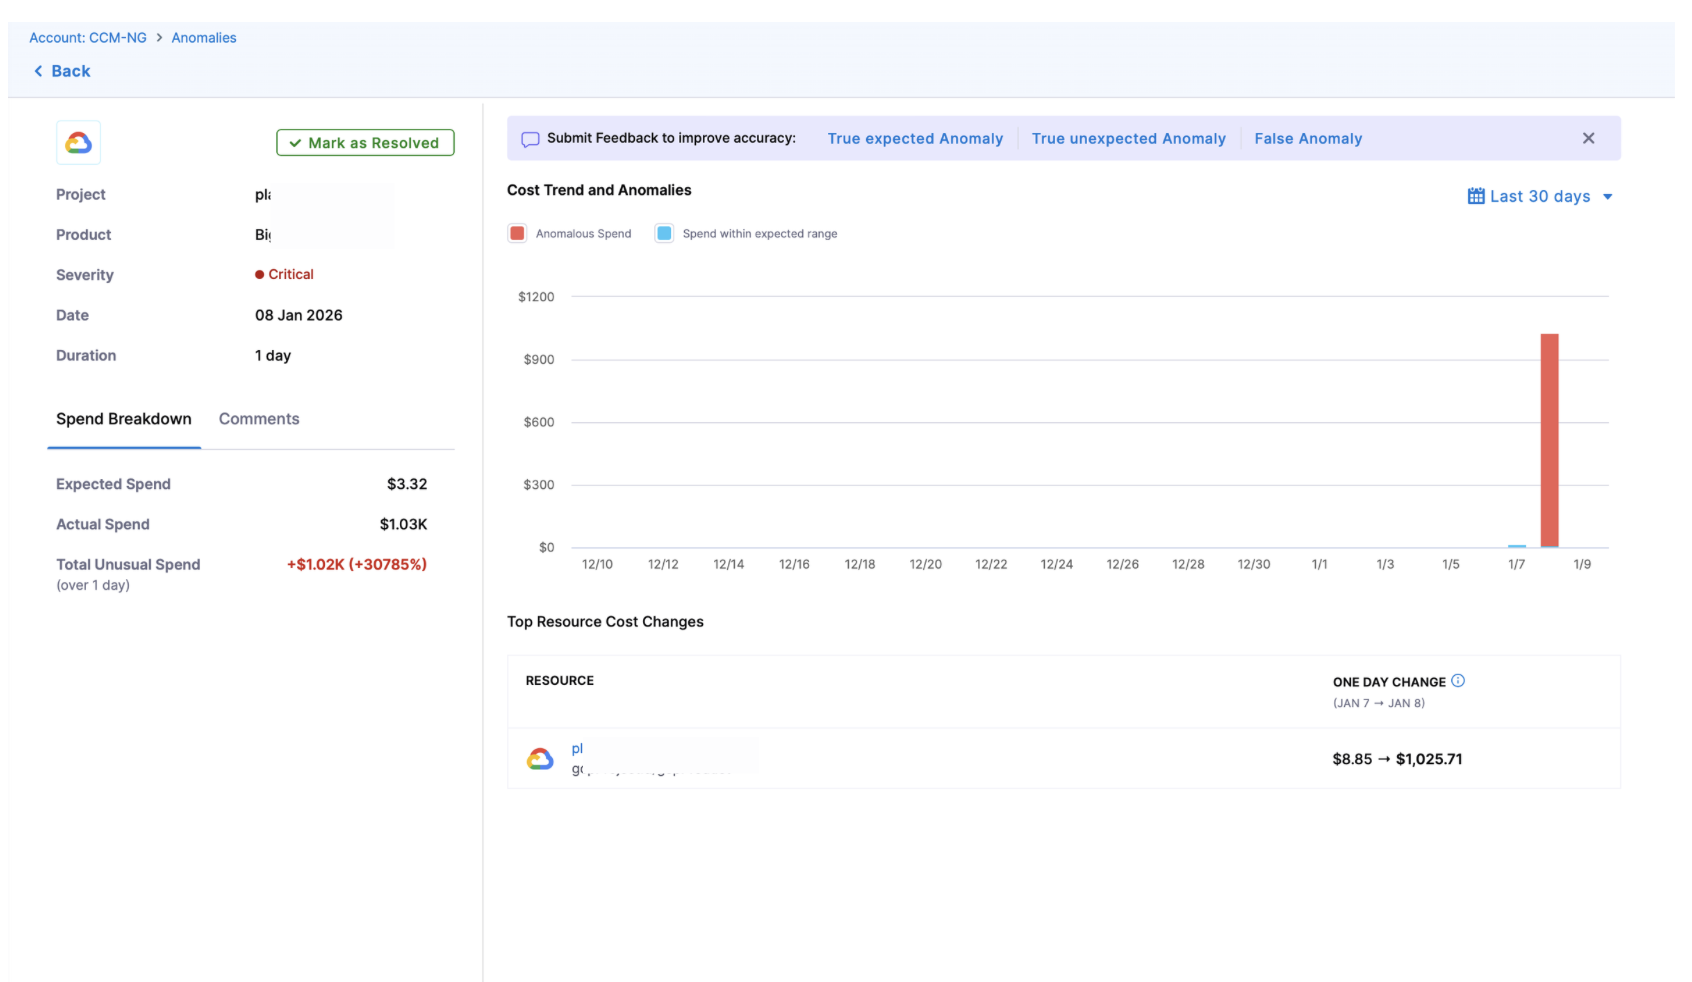Submit True expected Anomaly feedback

click(x=914, y=139)
